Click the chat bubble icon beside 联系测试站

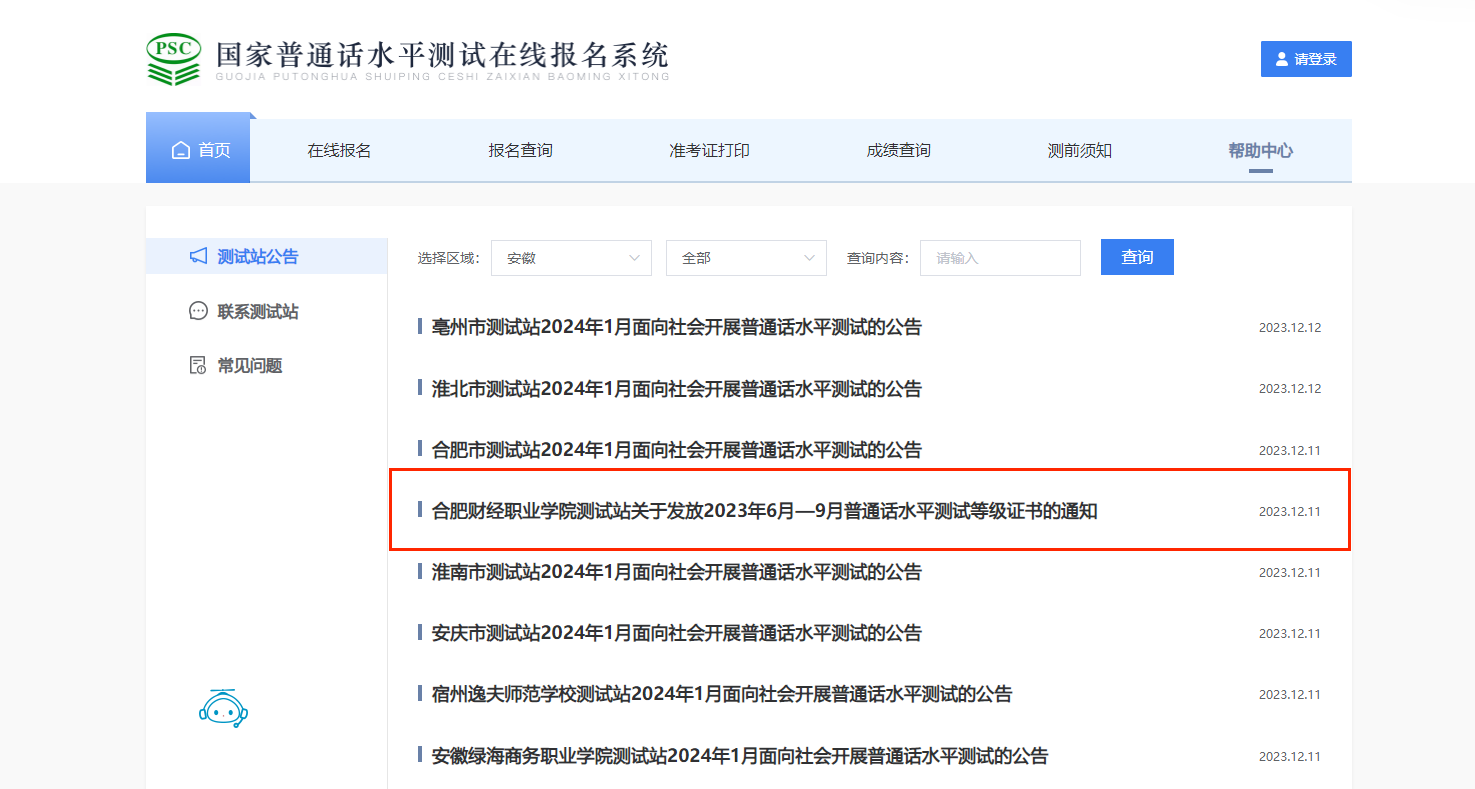pos(198,311)
